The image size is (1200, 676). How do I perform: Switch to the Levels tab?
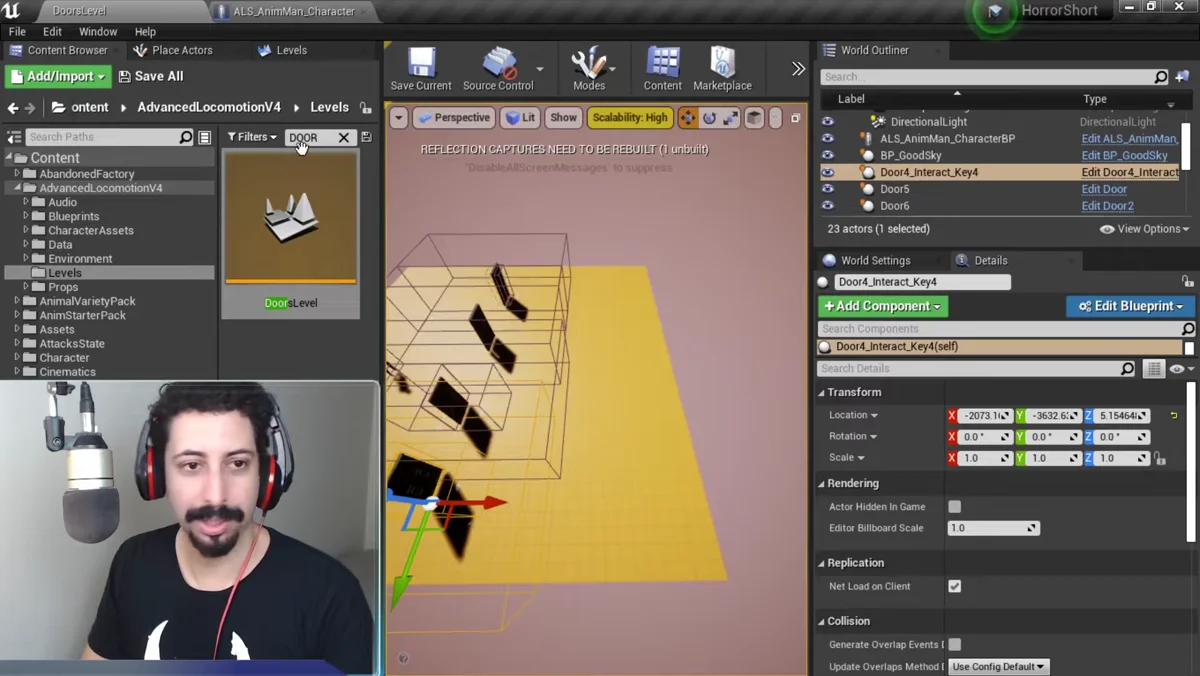click(283, 50)
